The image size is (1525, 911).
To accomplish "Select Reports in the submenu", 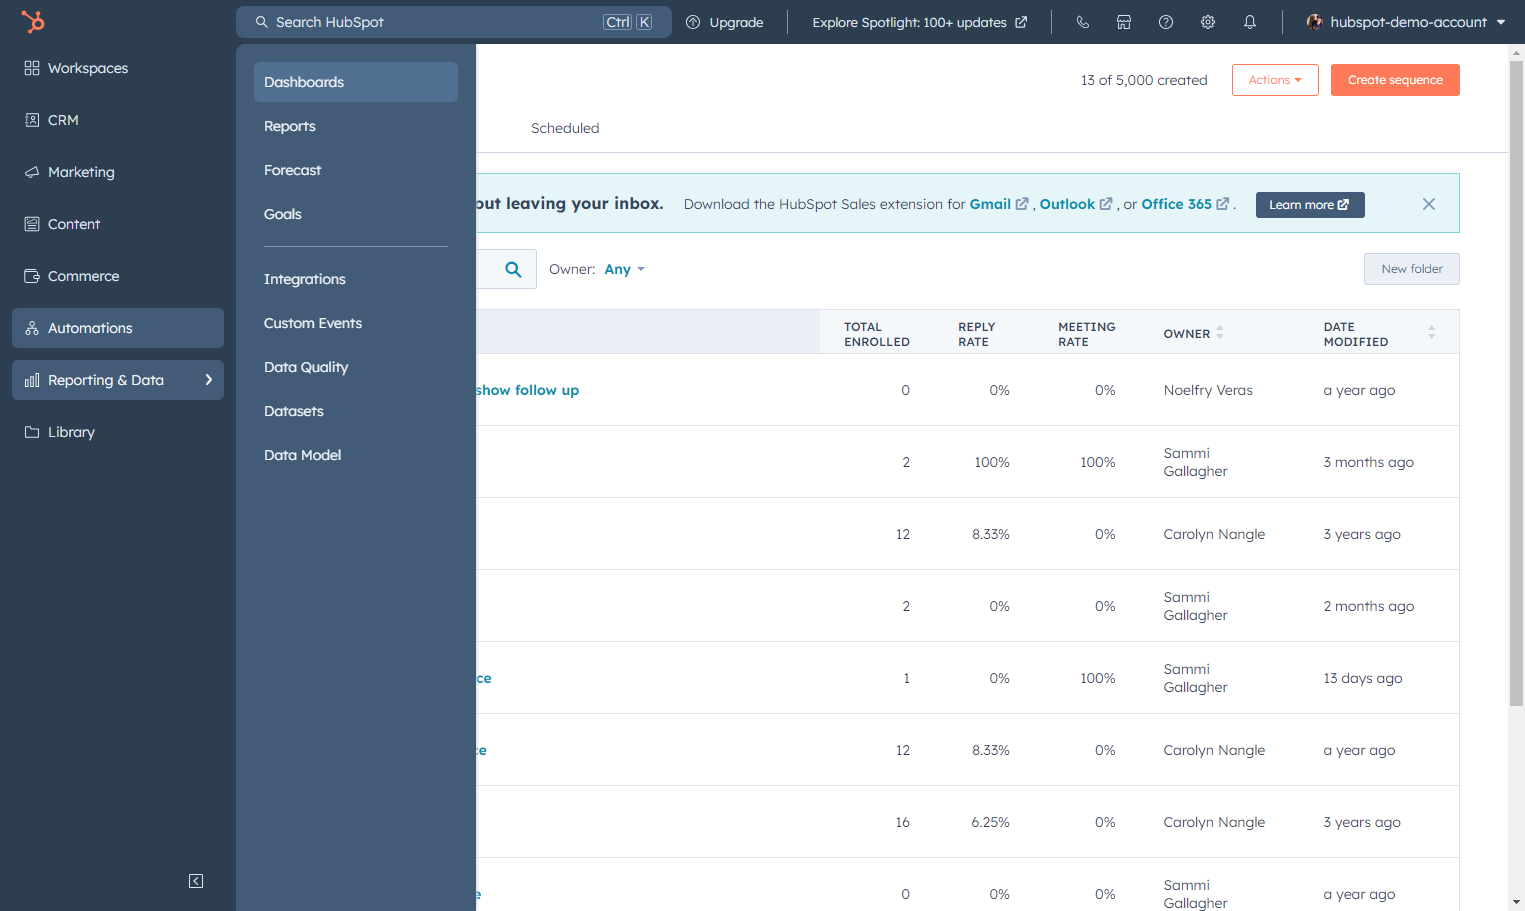I will (x=356, y=126).
